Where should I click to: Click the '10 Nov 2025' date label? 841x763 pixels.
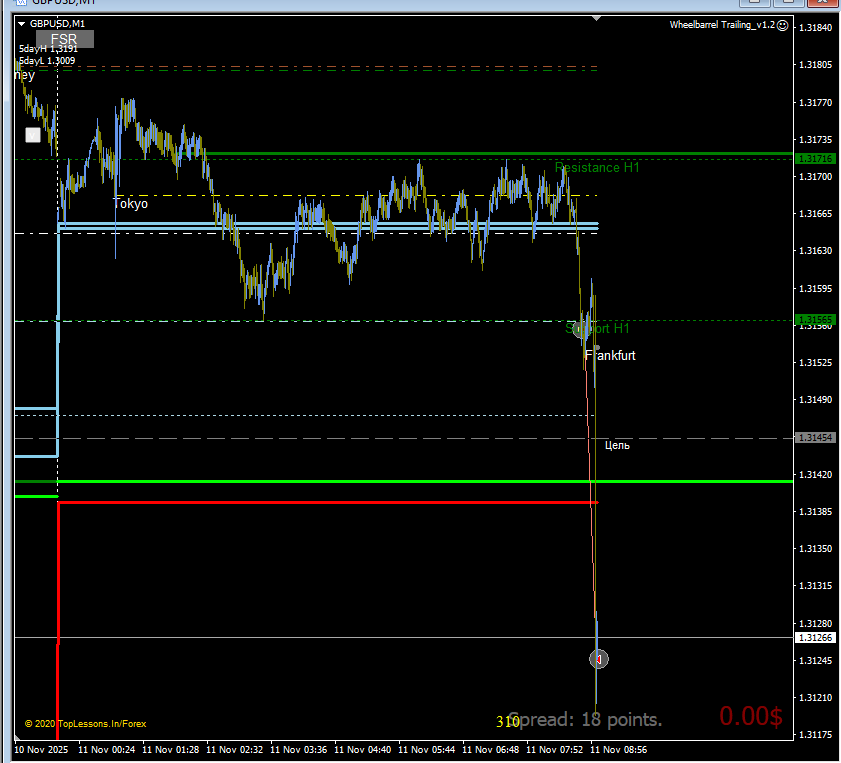[41, 750]
